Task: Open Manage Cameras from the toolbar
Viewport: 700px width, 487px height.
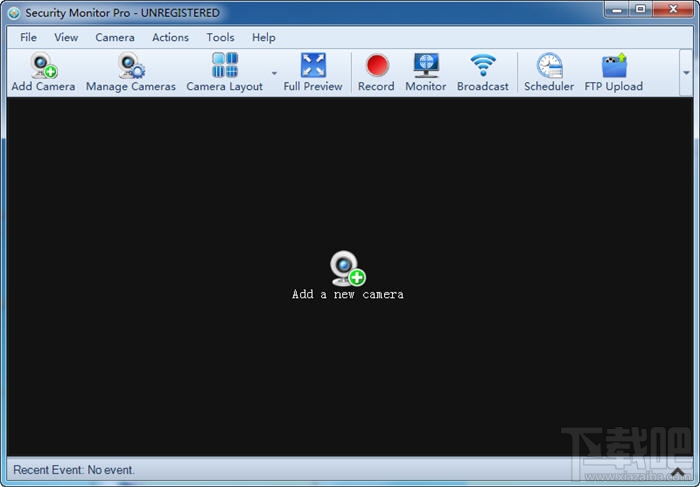Action: 131,72
